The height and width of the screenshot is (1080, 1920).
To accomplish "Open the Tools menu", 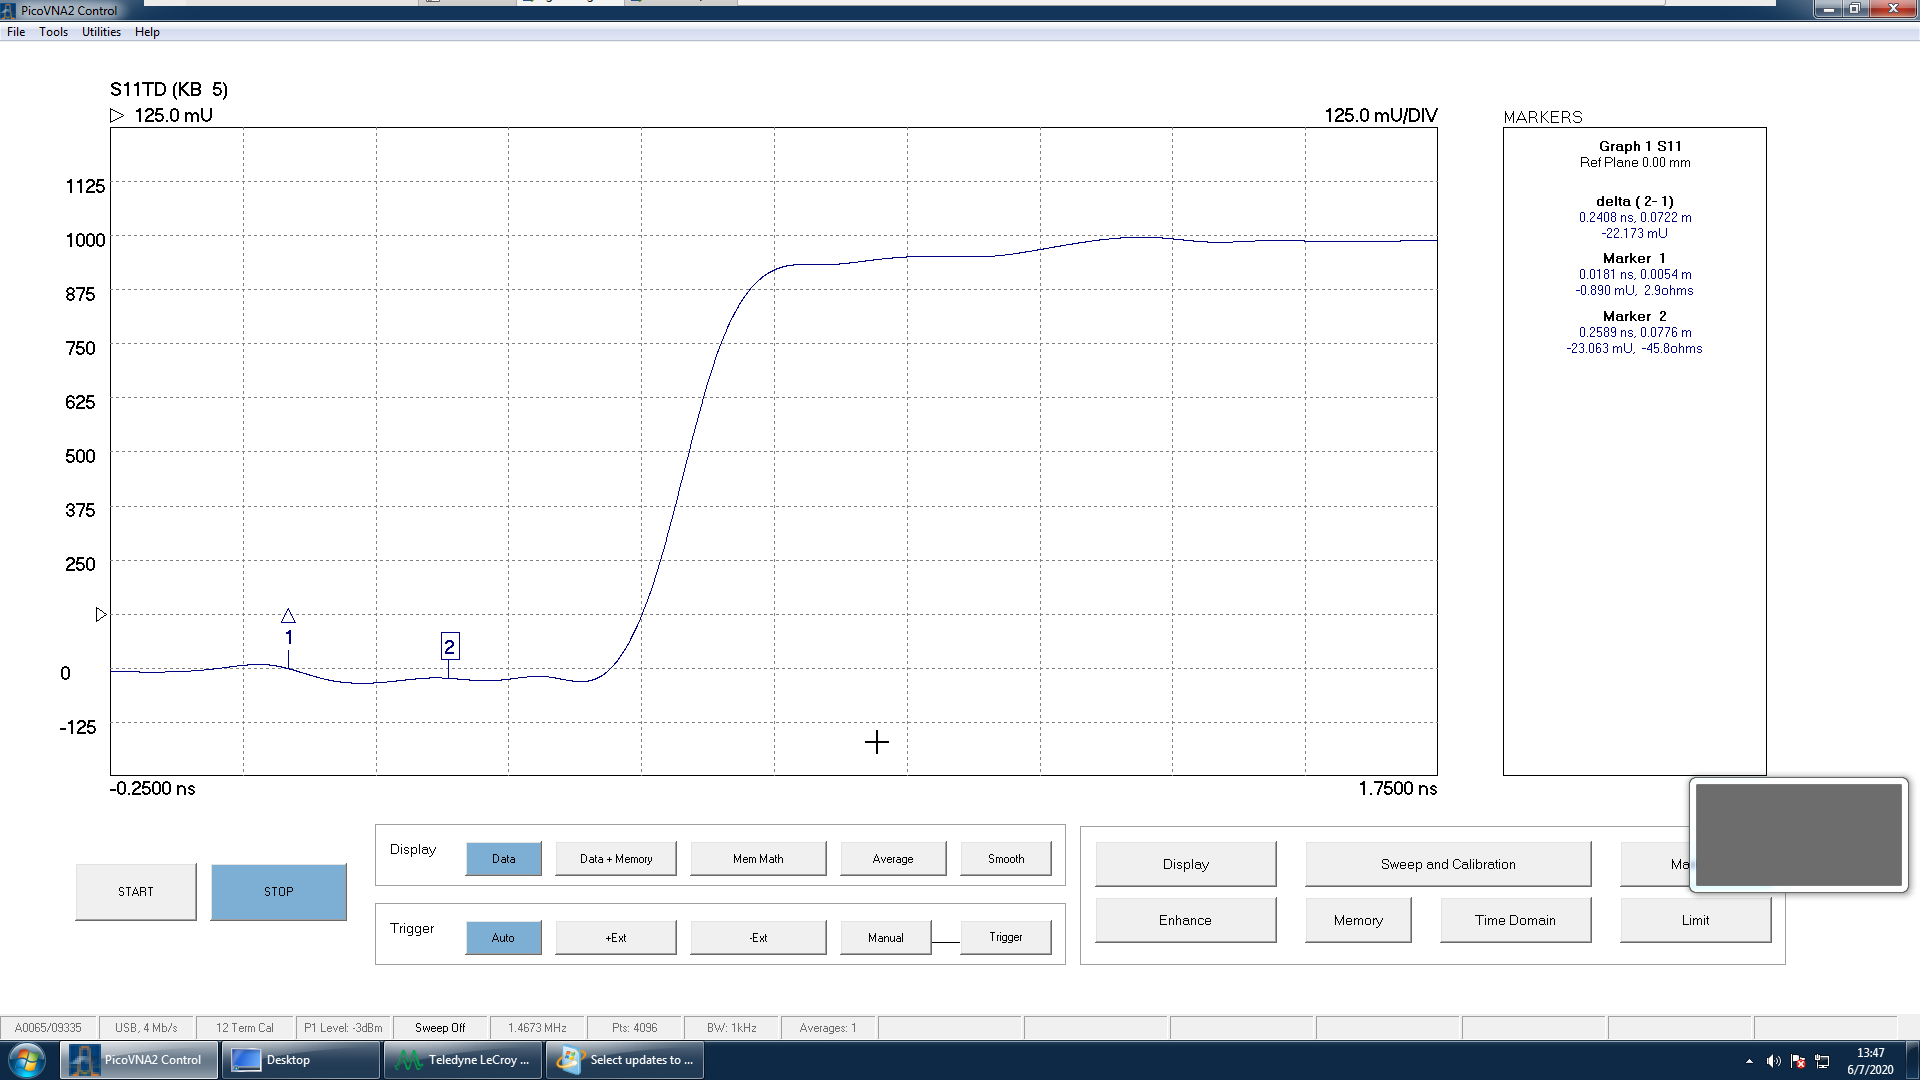I will click(54, 32).
